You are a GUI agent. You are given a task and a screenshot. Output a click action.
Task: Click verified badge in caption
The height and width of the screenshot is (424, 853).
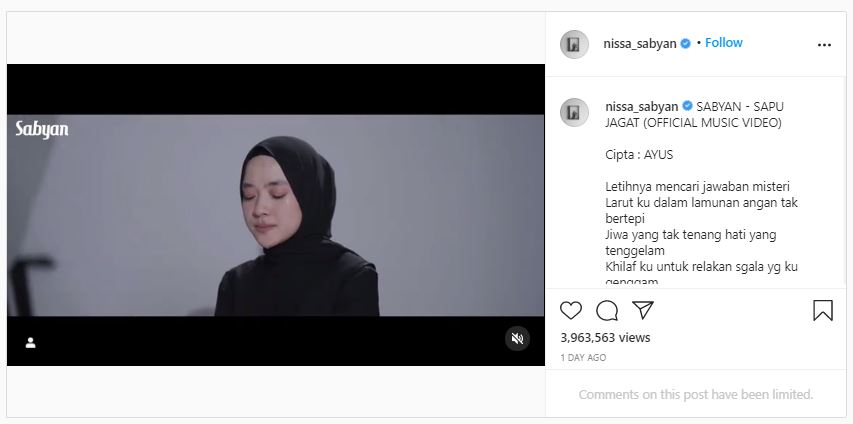coord(687,106)
